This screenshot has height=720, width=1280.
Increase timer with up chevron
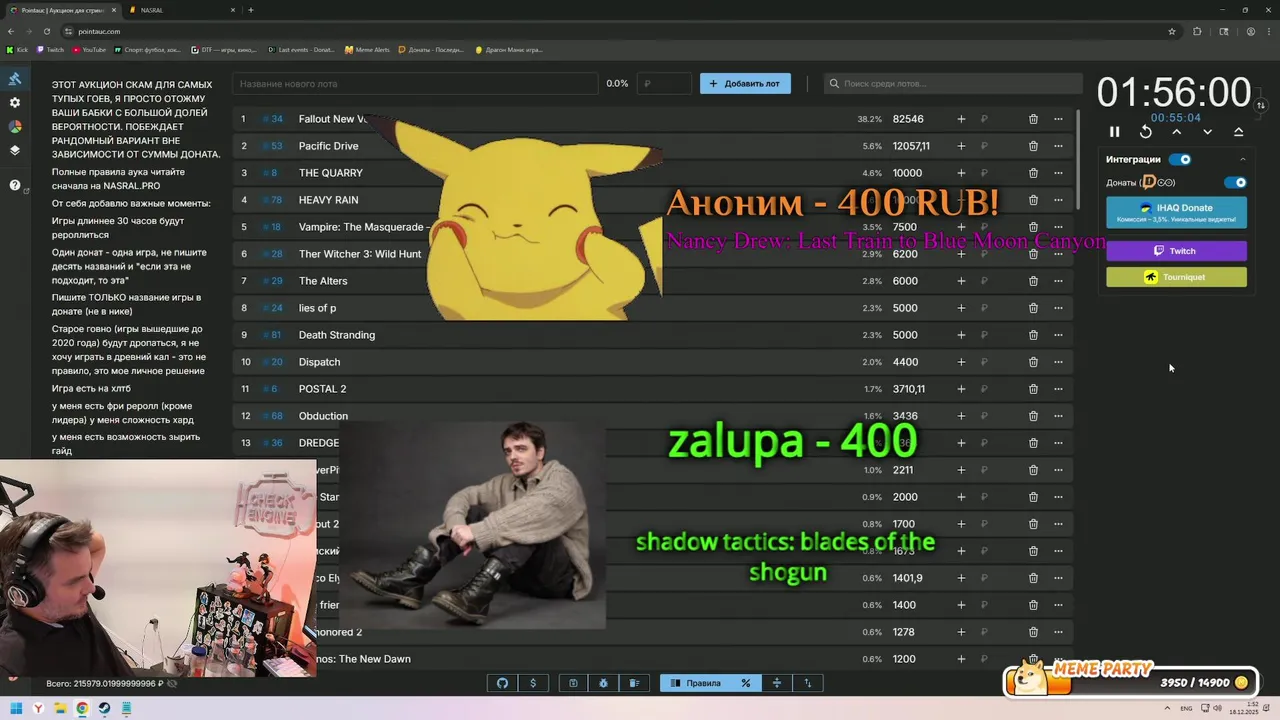1177,132
